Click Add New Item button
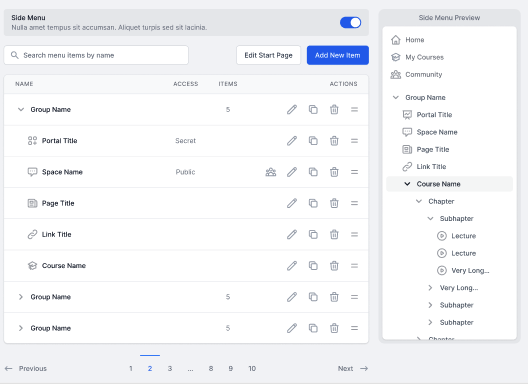528x384 pixels. [x=338, y=55]
